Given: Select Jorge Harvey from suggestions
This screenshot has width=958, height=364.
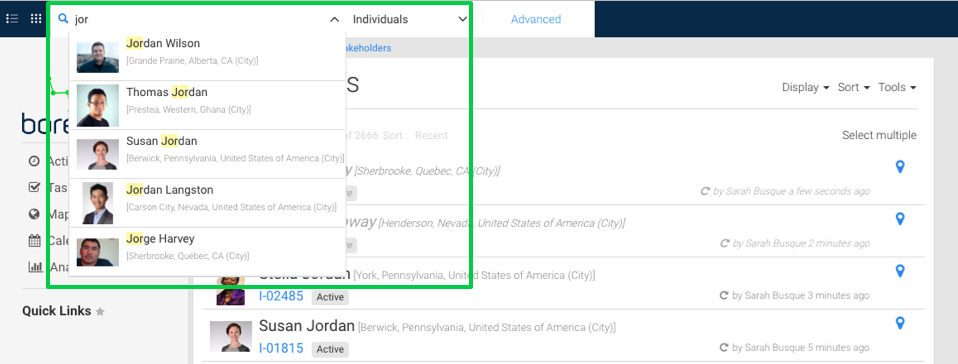Looking at the screenshot, I should 207,252.
